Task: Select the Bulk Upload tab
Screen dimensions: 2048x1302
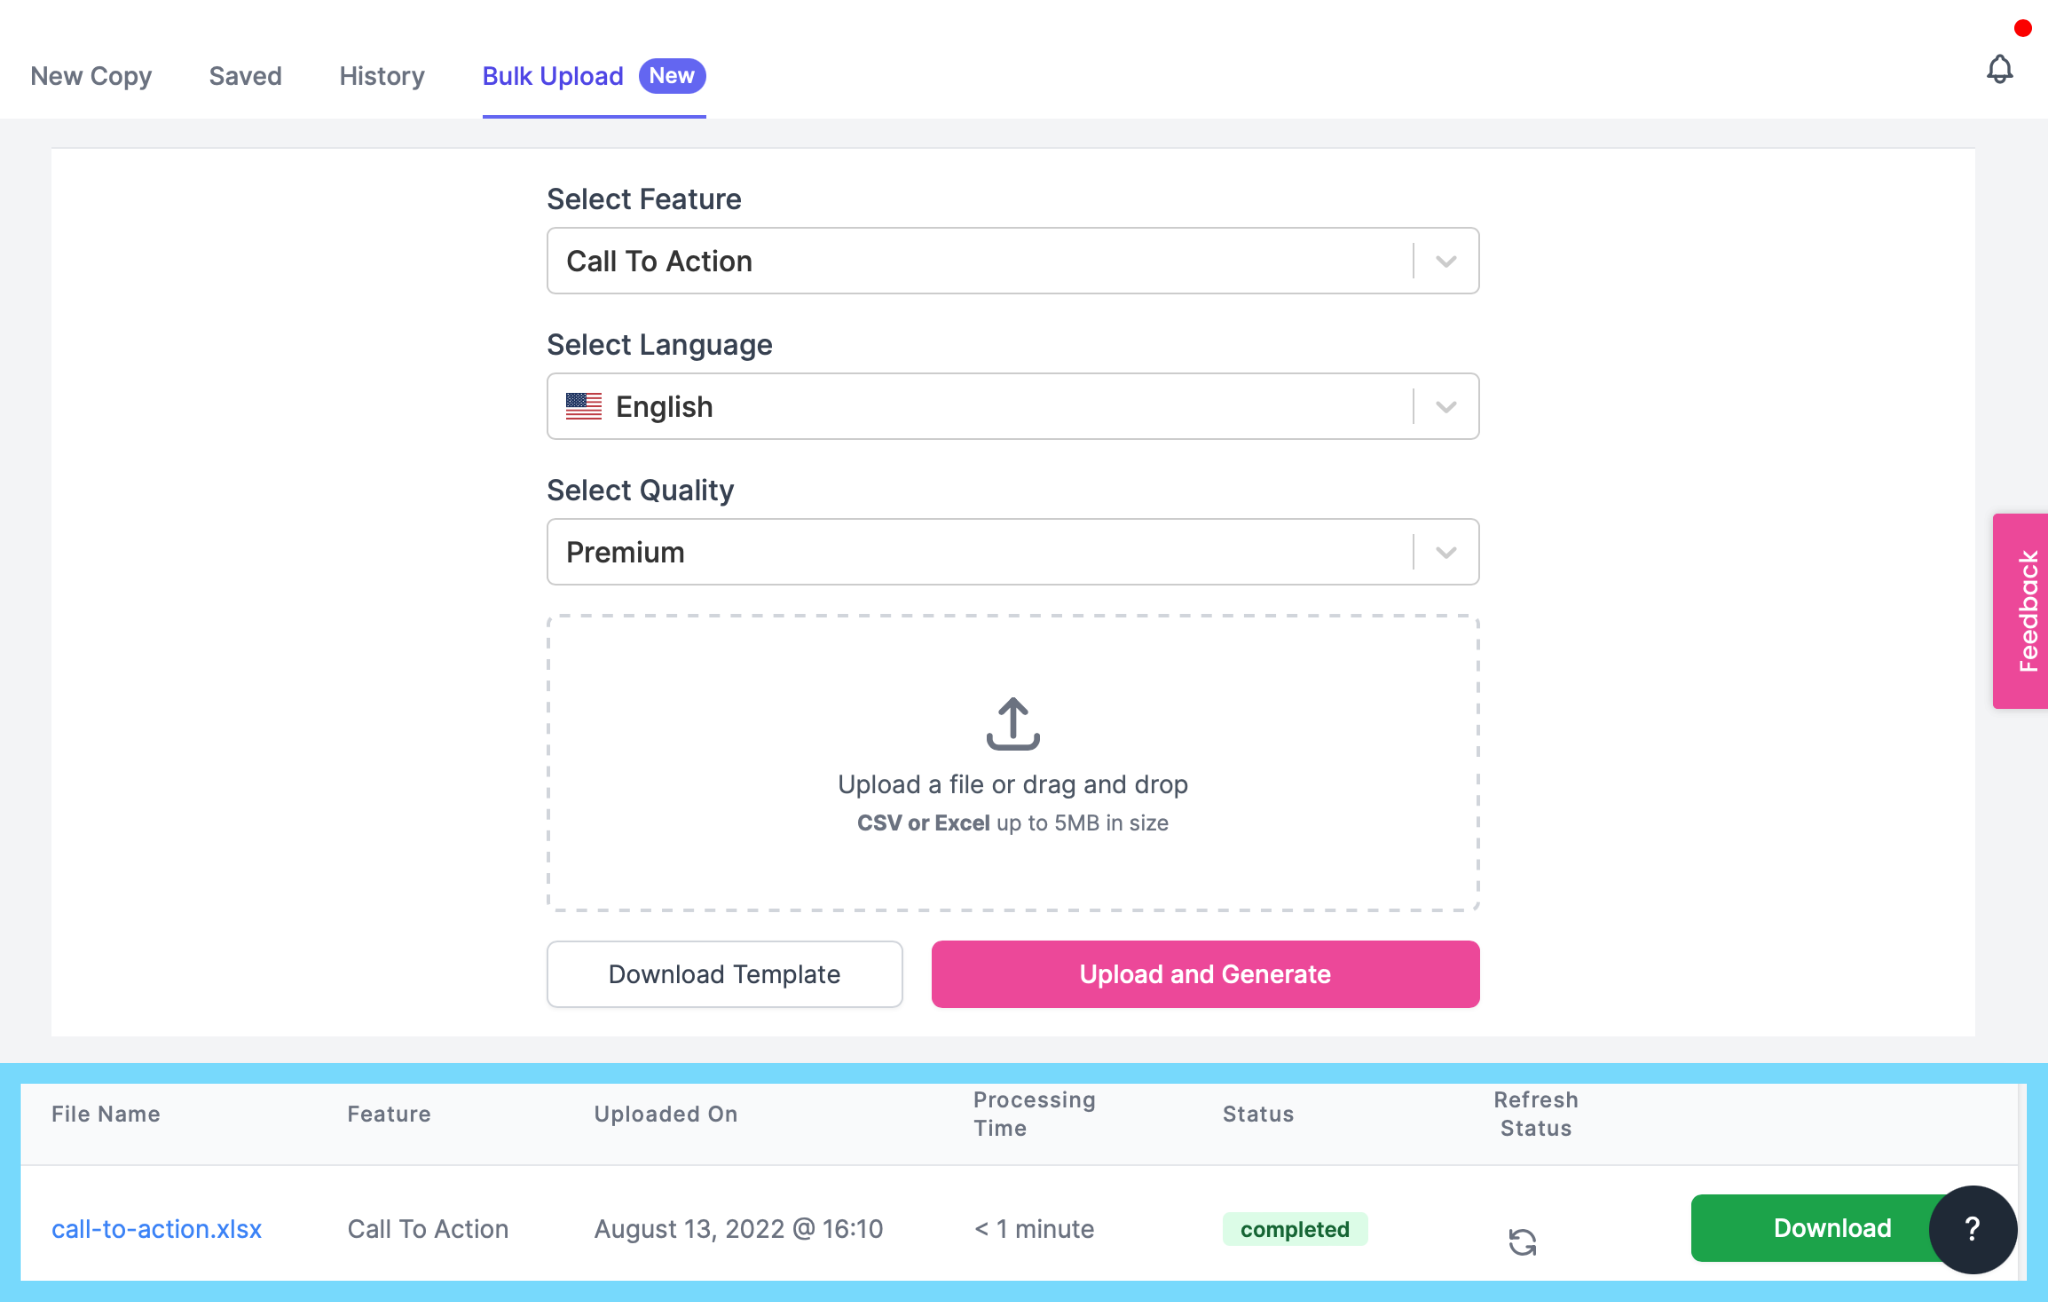Action: pyautogui.click(x=553, y=76)
